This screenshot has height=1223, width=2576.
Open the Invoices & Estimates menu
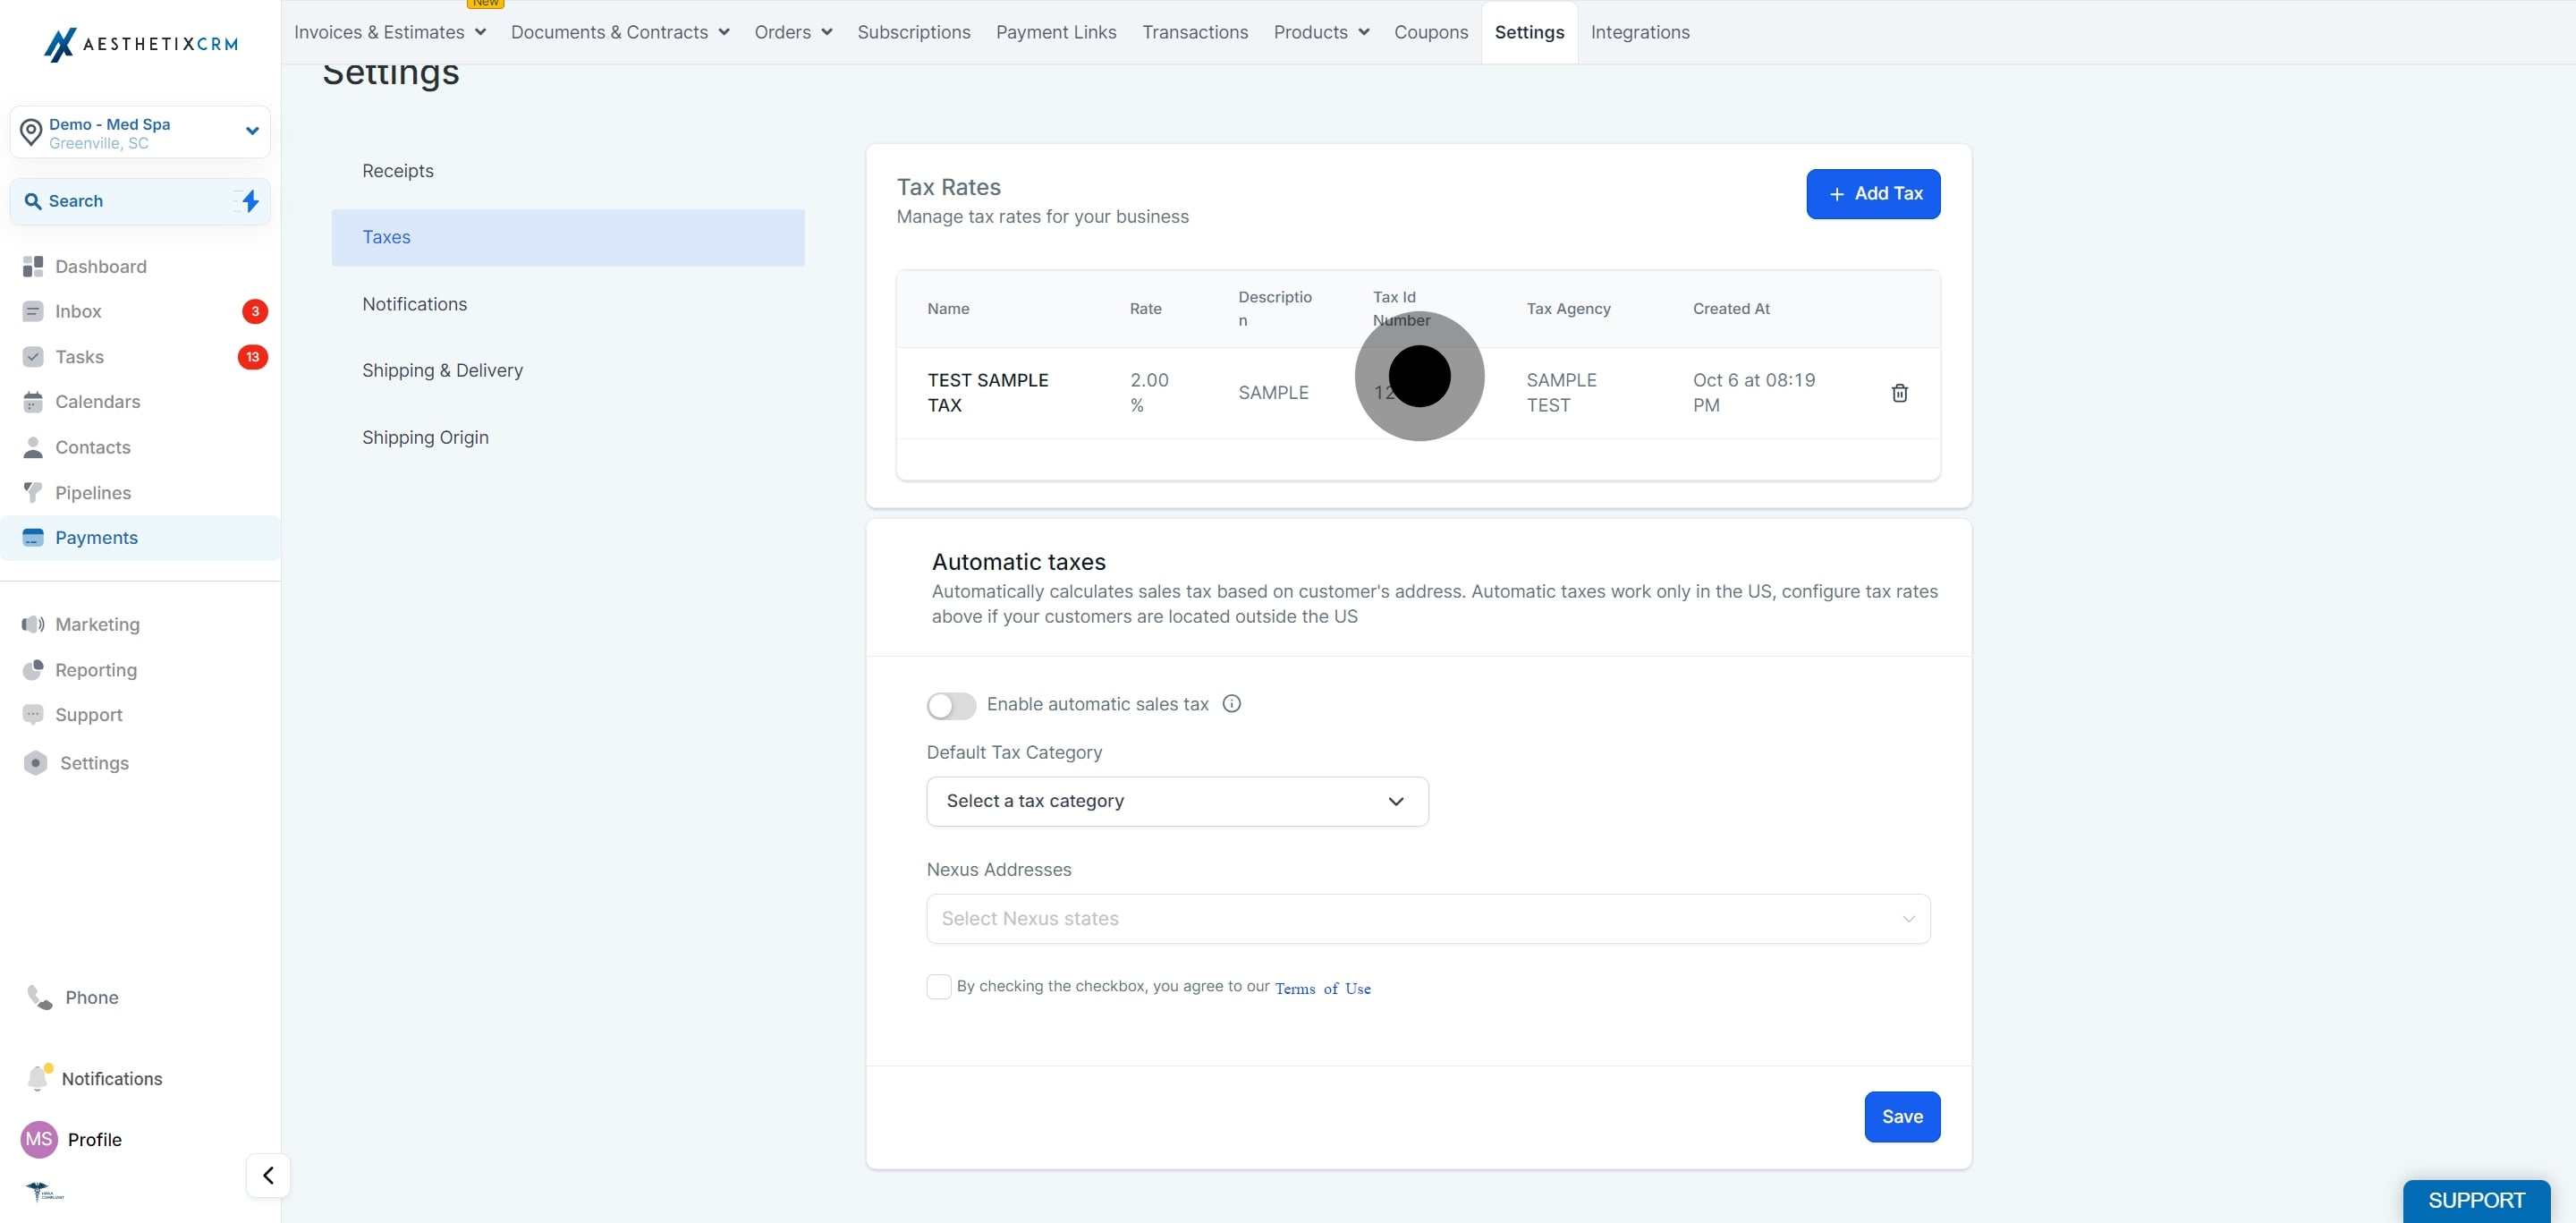[x=390, y=32]
